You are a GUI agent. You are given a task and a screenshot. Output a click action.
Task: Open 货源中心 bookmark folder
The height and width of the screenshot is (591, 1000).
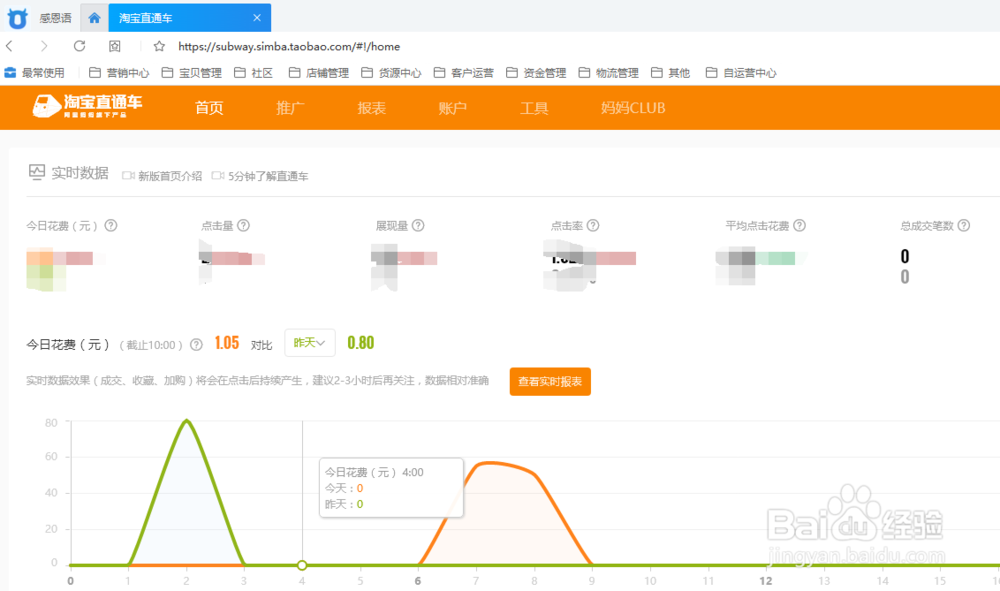click(391, 73)
